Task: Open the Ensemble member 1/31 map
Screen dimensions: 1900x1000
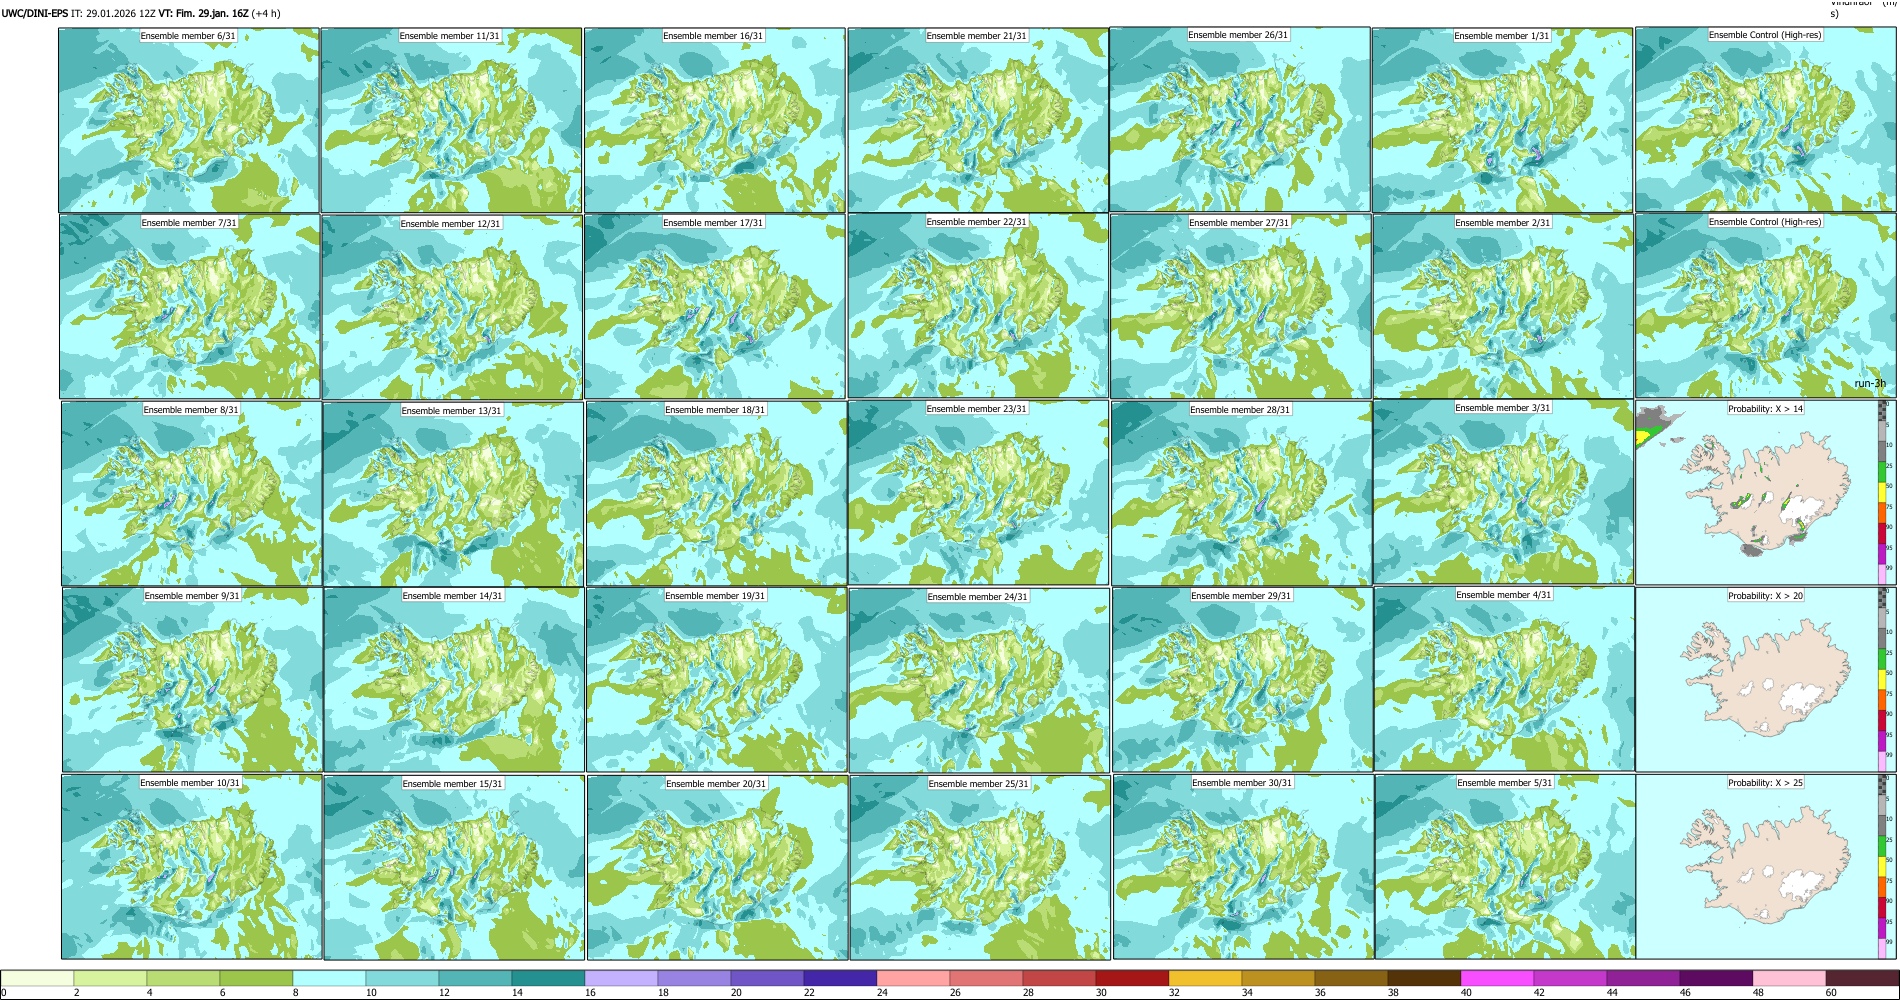Action: [1502, 120]
